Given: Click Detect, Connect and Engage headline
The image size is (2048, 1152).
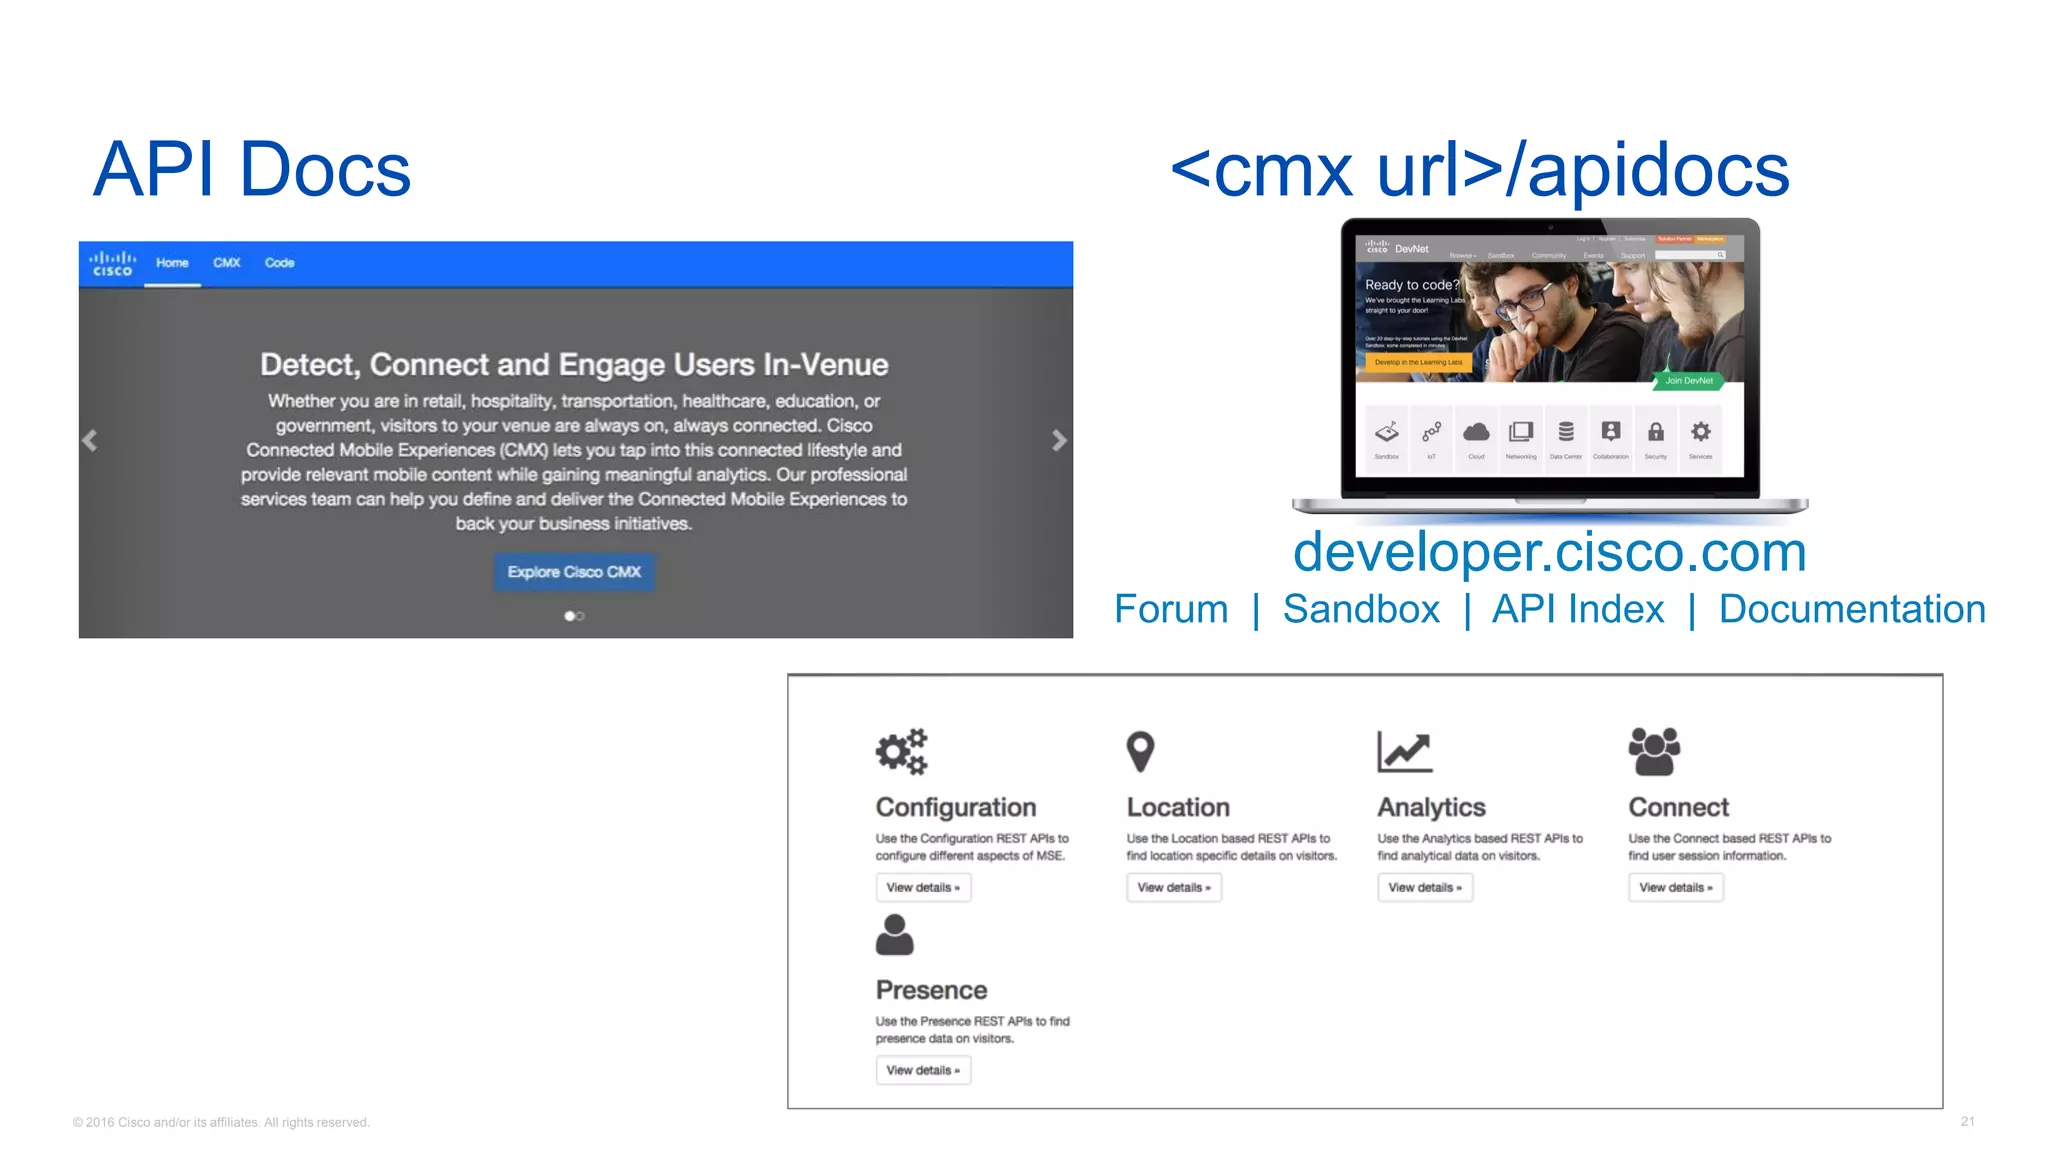Looking at the screenshot, I should (x=574, y=365).
